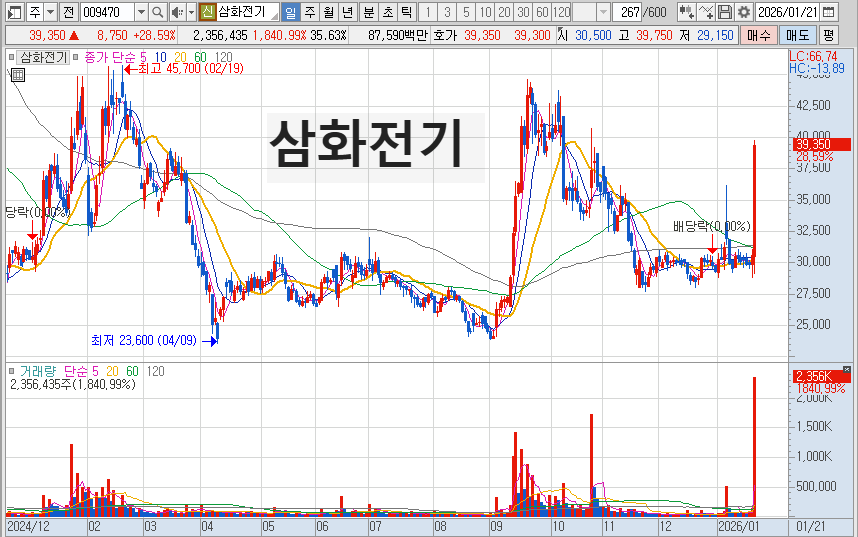This screenshot has height=537, width=858.
Task: Open the custom interval dropdown arrow
Action: [603, 11]
